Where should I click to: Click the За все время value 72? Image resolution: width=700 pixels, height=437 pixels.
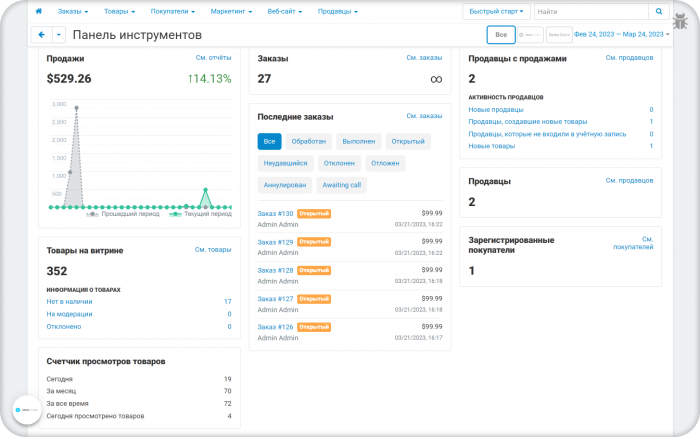click(x=228, y=404)
